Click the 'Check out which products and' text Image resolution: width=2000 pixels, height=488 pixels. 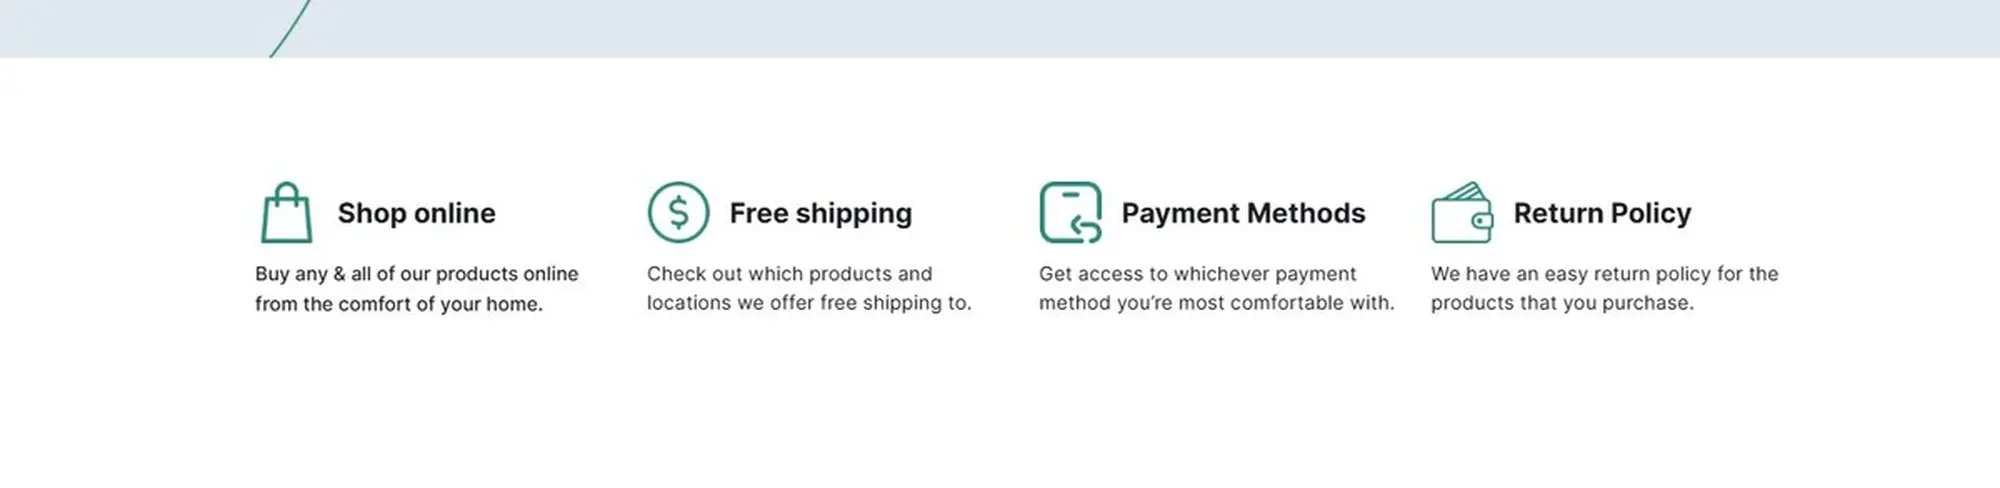(x=789, y=274)
